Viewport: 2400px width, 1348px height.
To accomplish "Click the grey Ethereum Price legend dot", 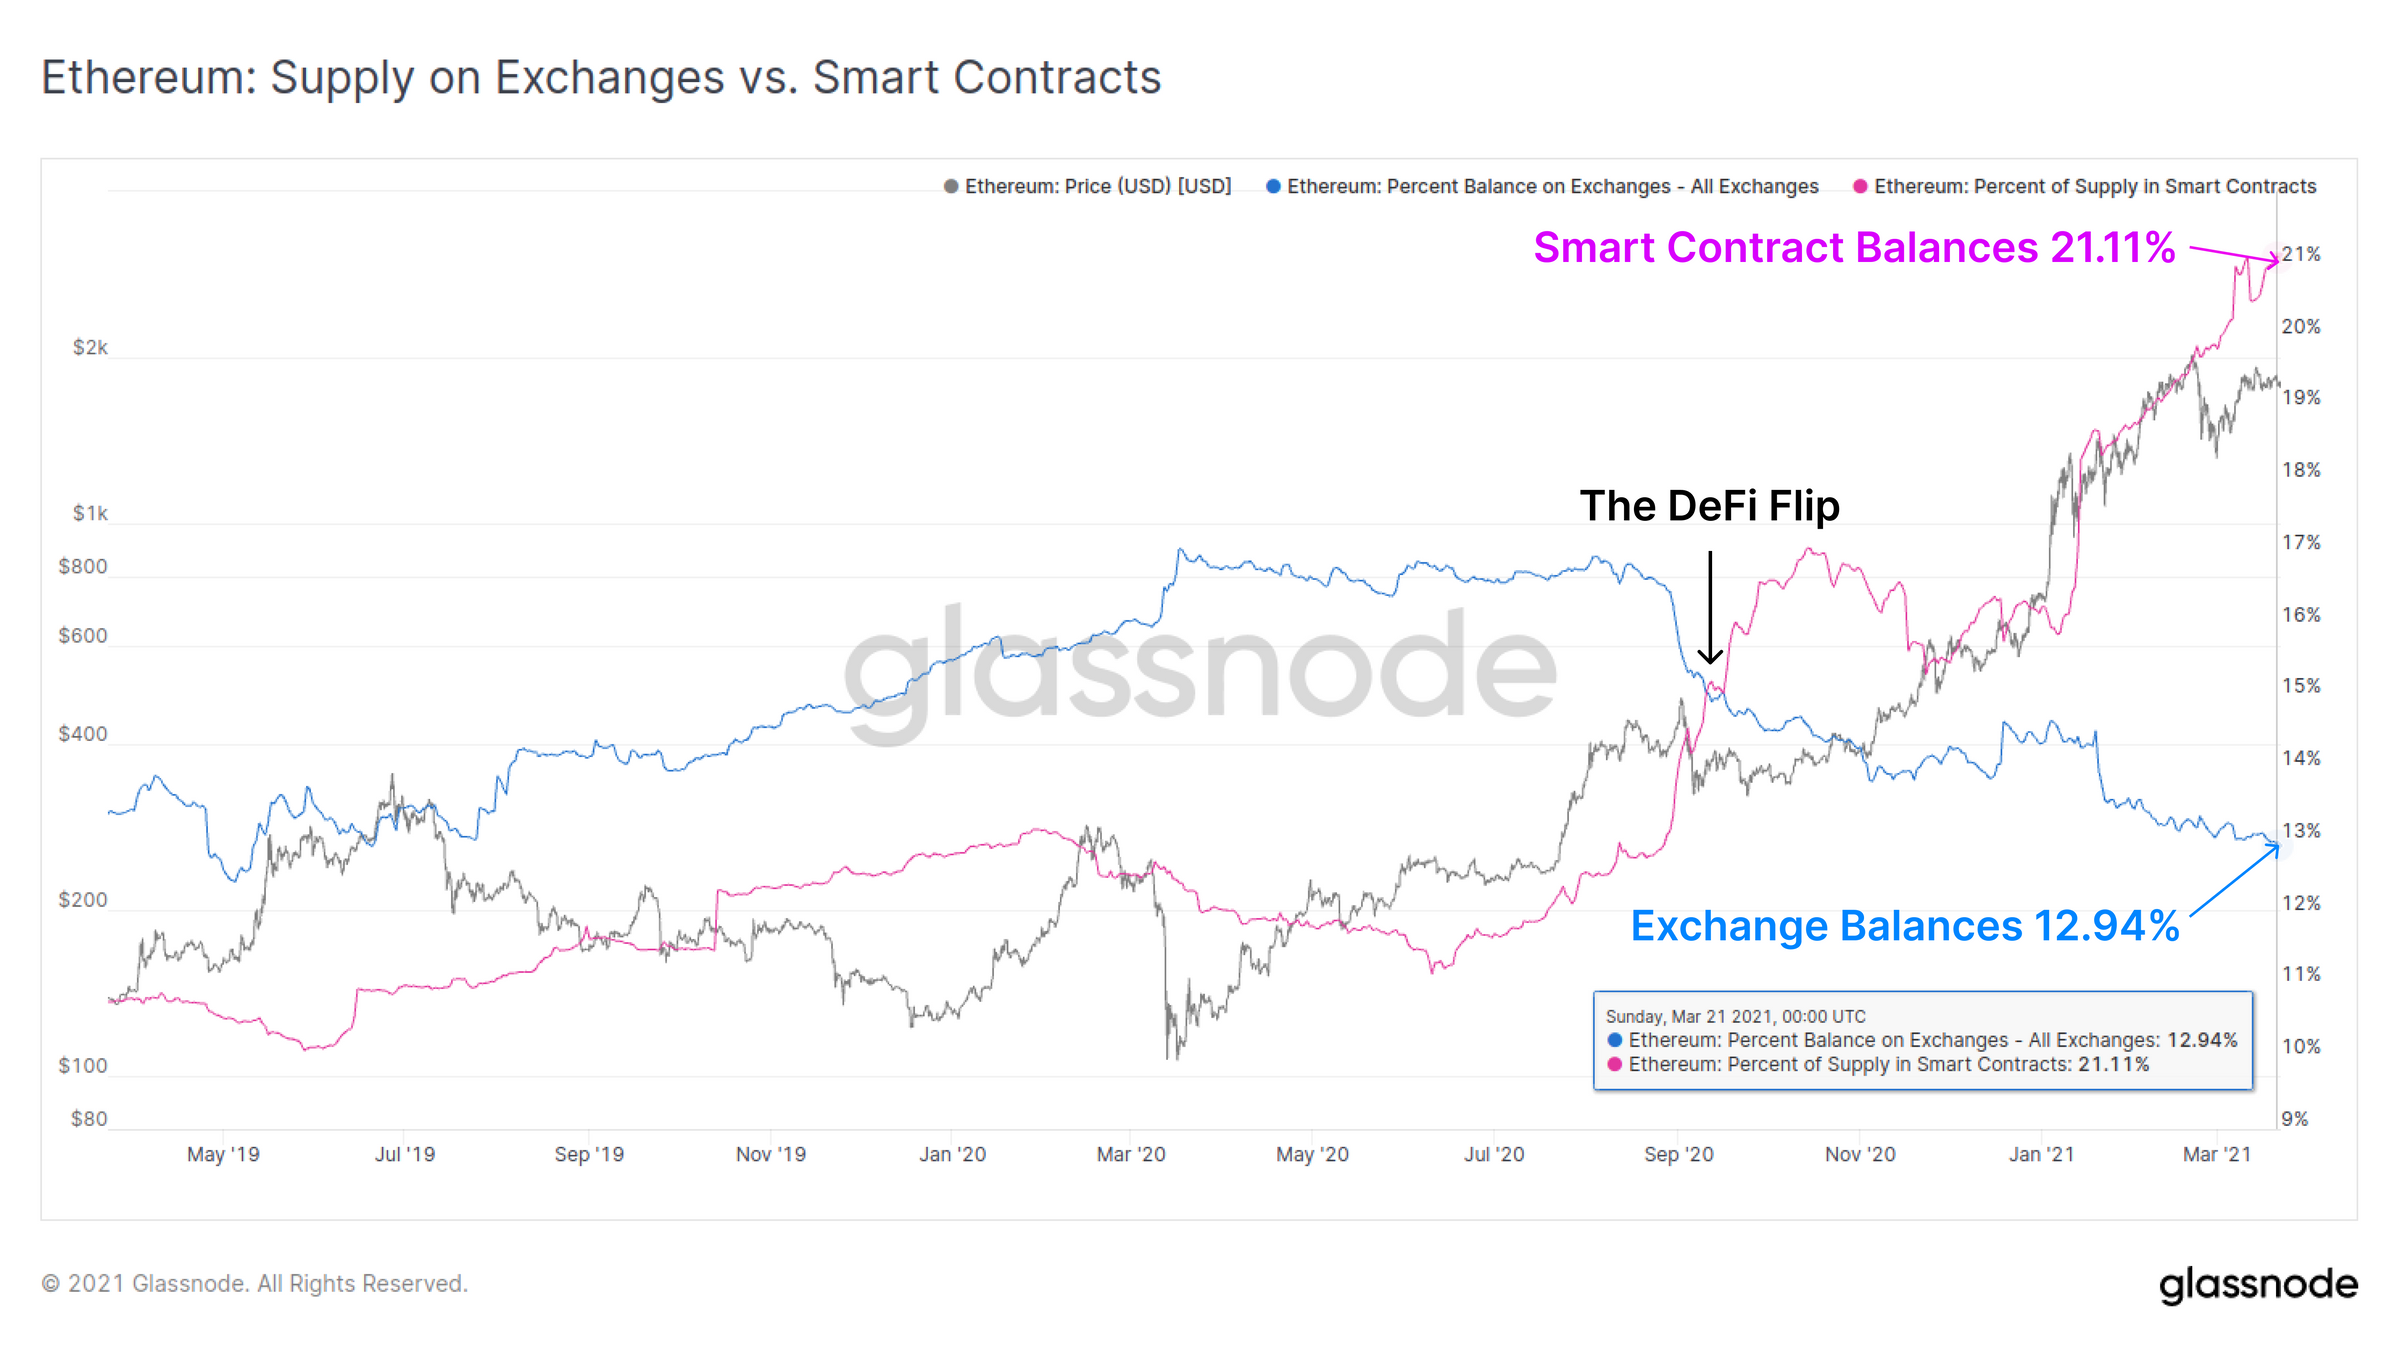I will point(951,187).
